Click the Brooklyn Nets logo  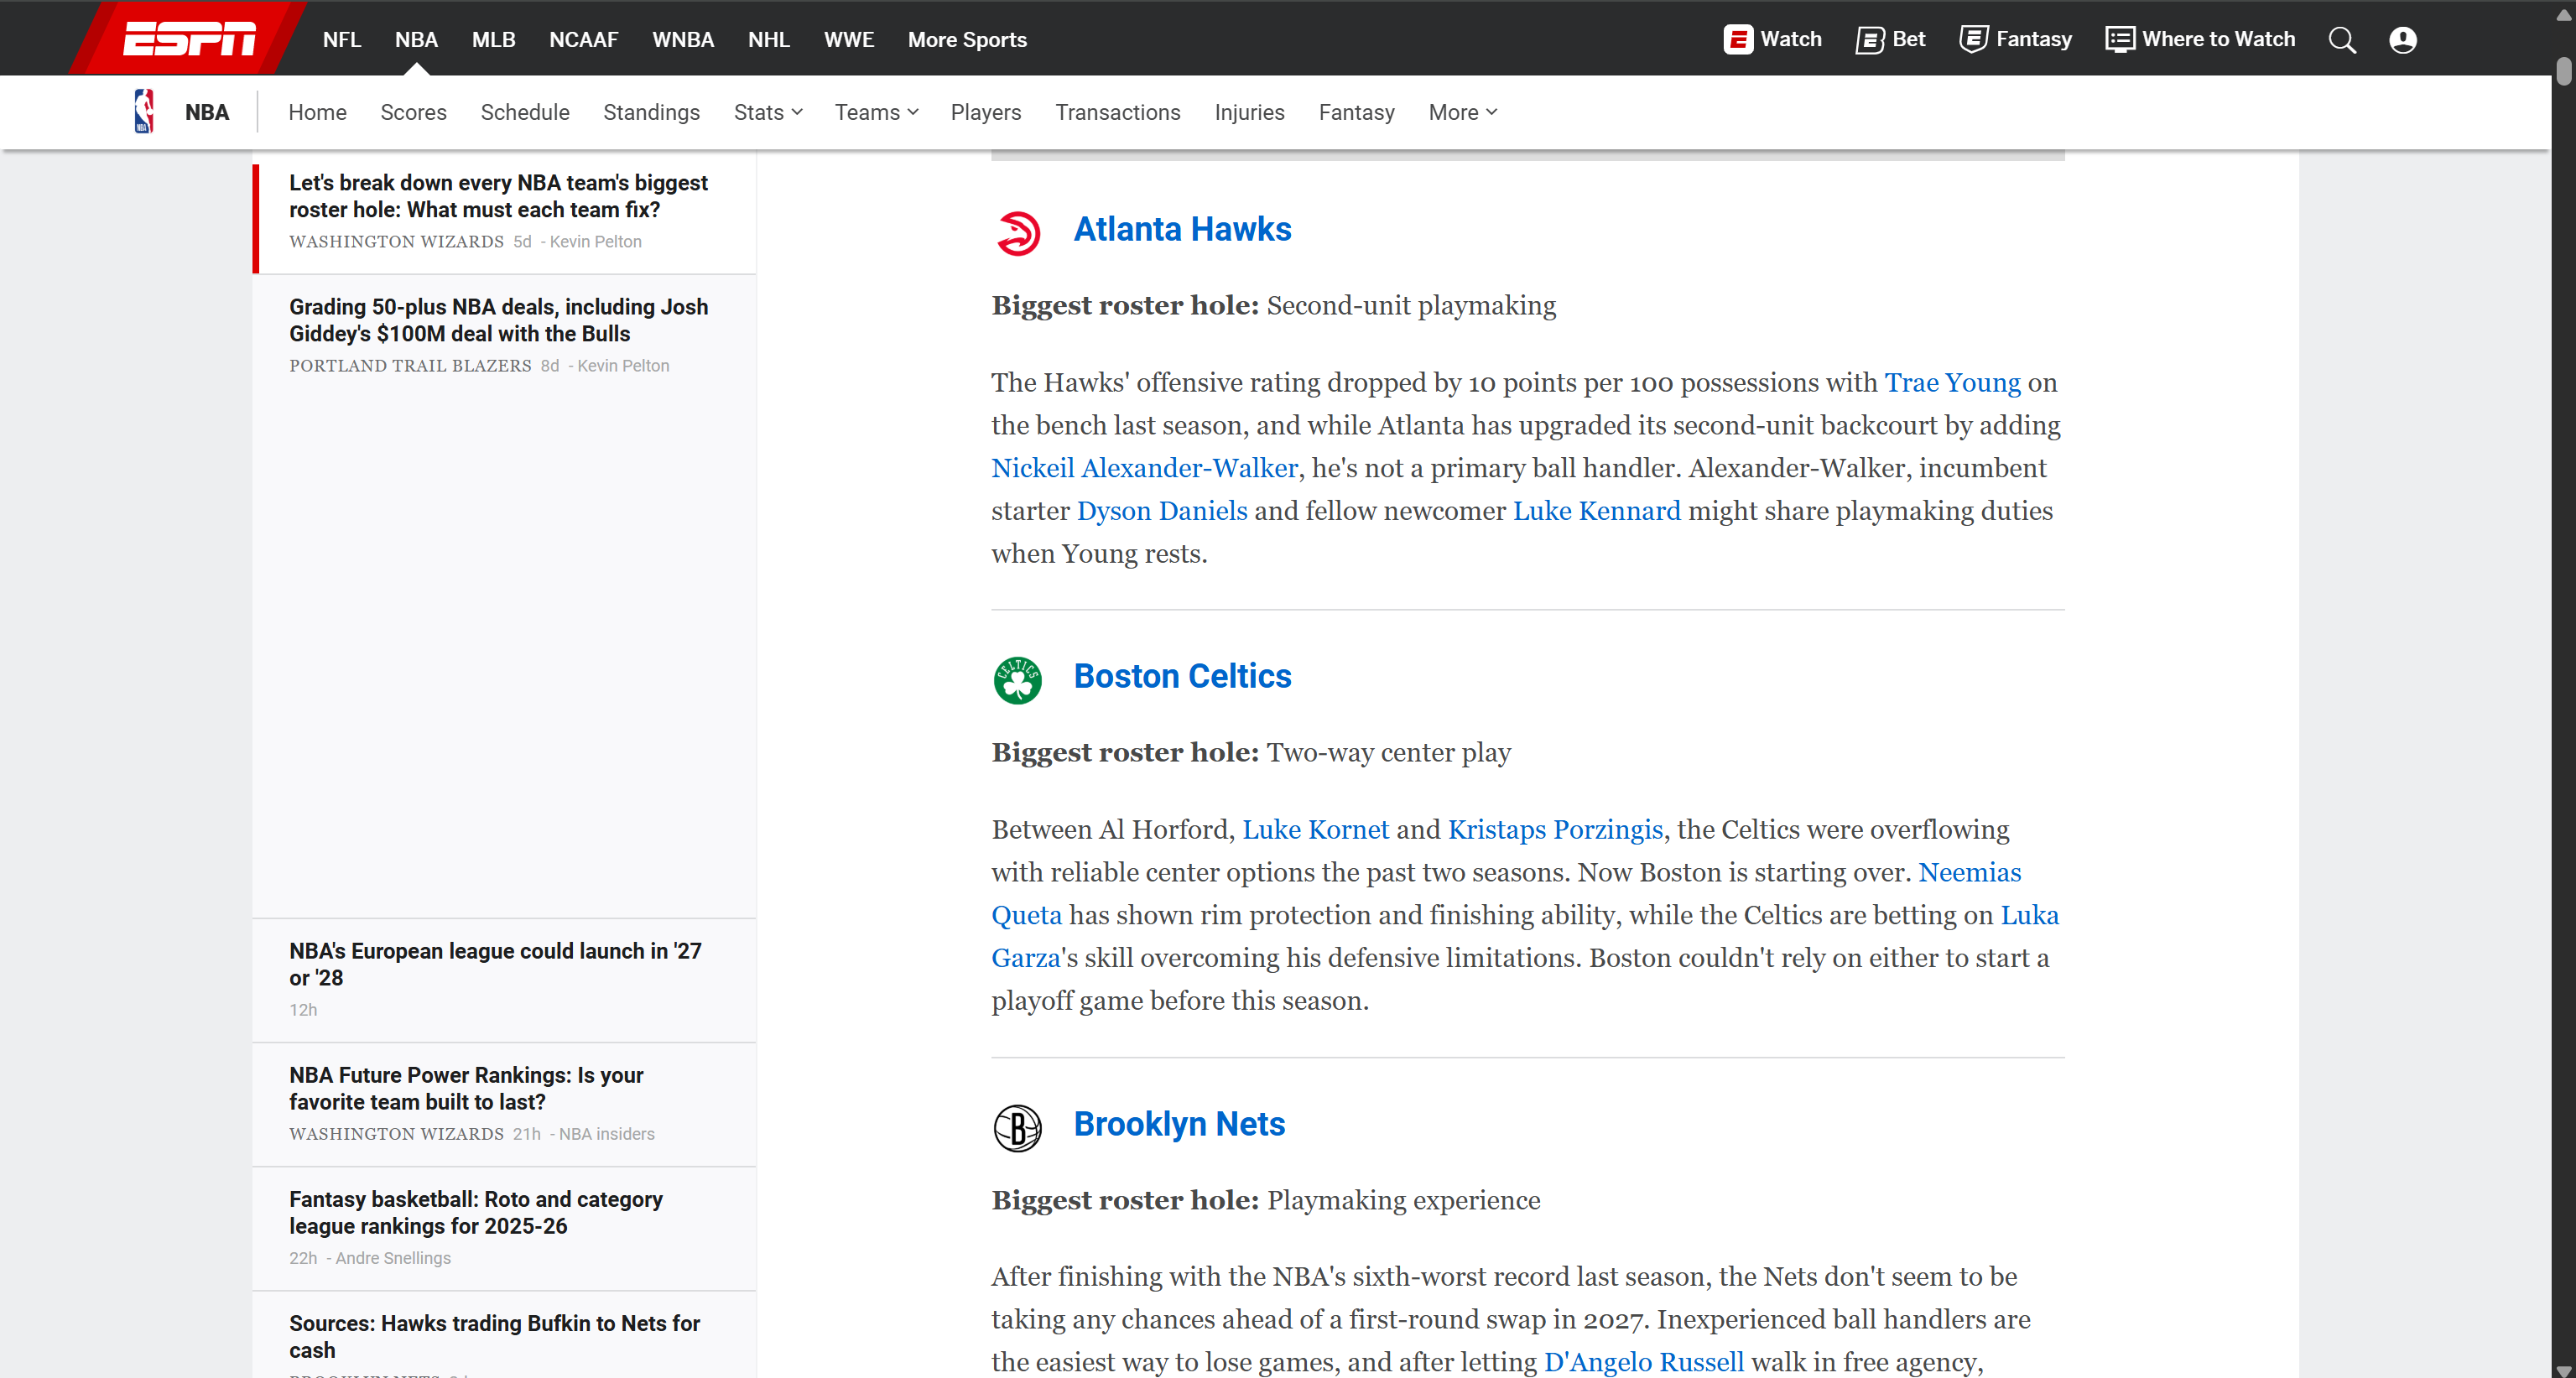click(x=1018, y=1127)
